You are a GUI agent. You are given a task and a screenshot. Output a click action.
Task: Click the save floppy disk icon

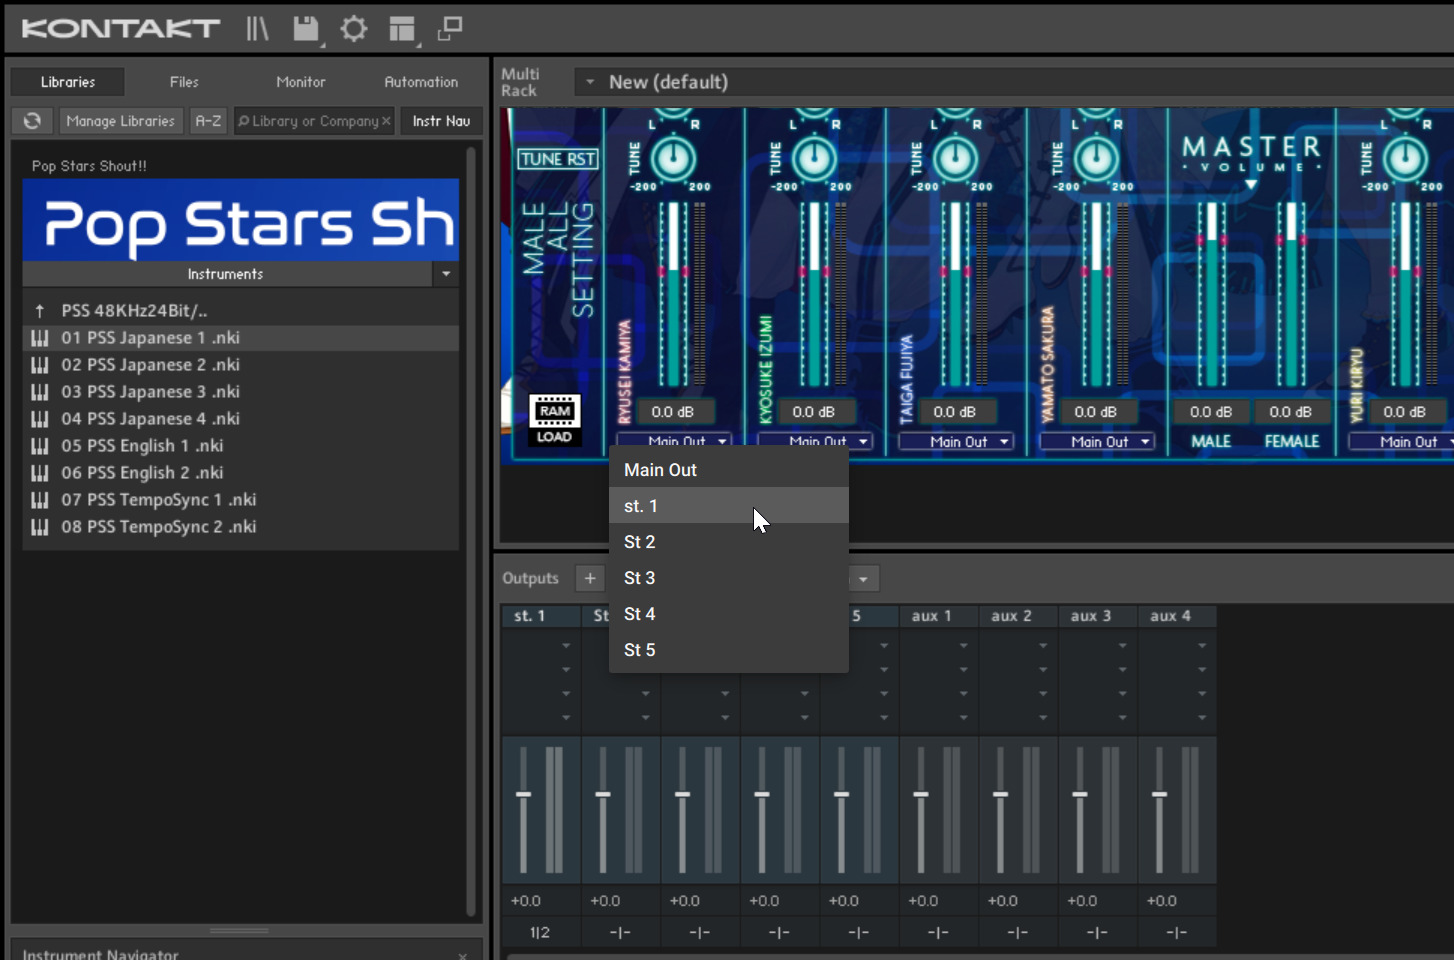(306, 29)
